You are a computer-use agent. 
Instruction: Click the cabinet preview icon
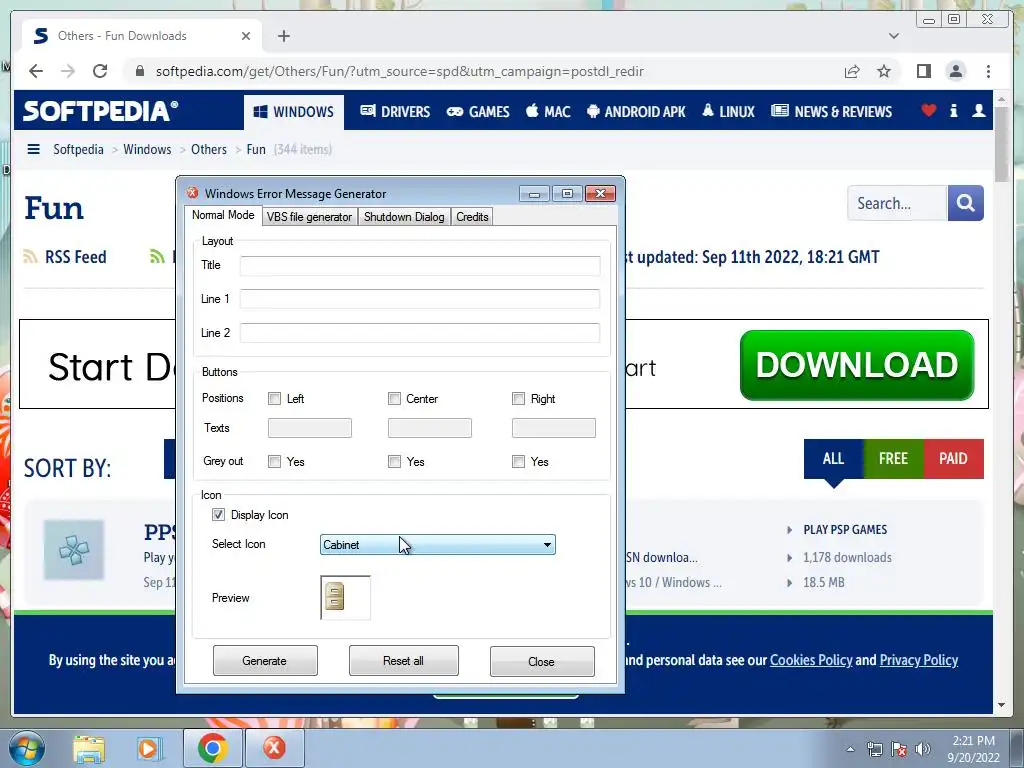[x=335, y=596]
